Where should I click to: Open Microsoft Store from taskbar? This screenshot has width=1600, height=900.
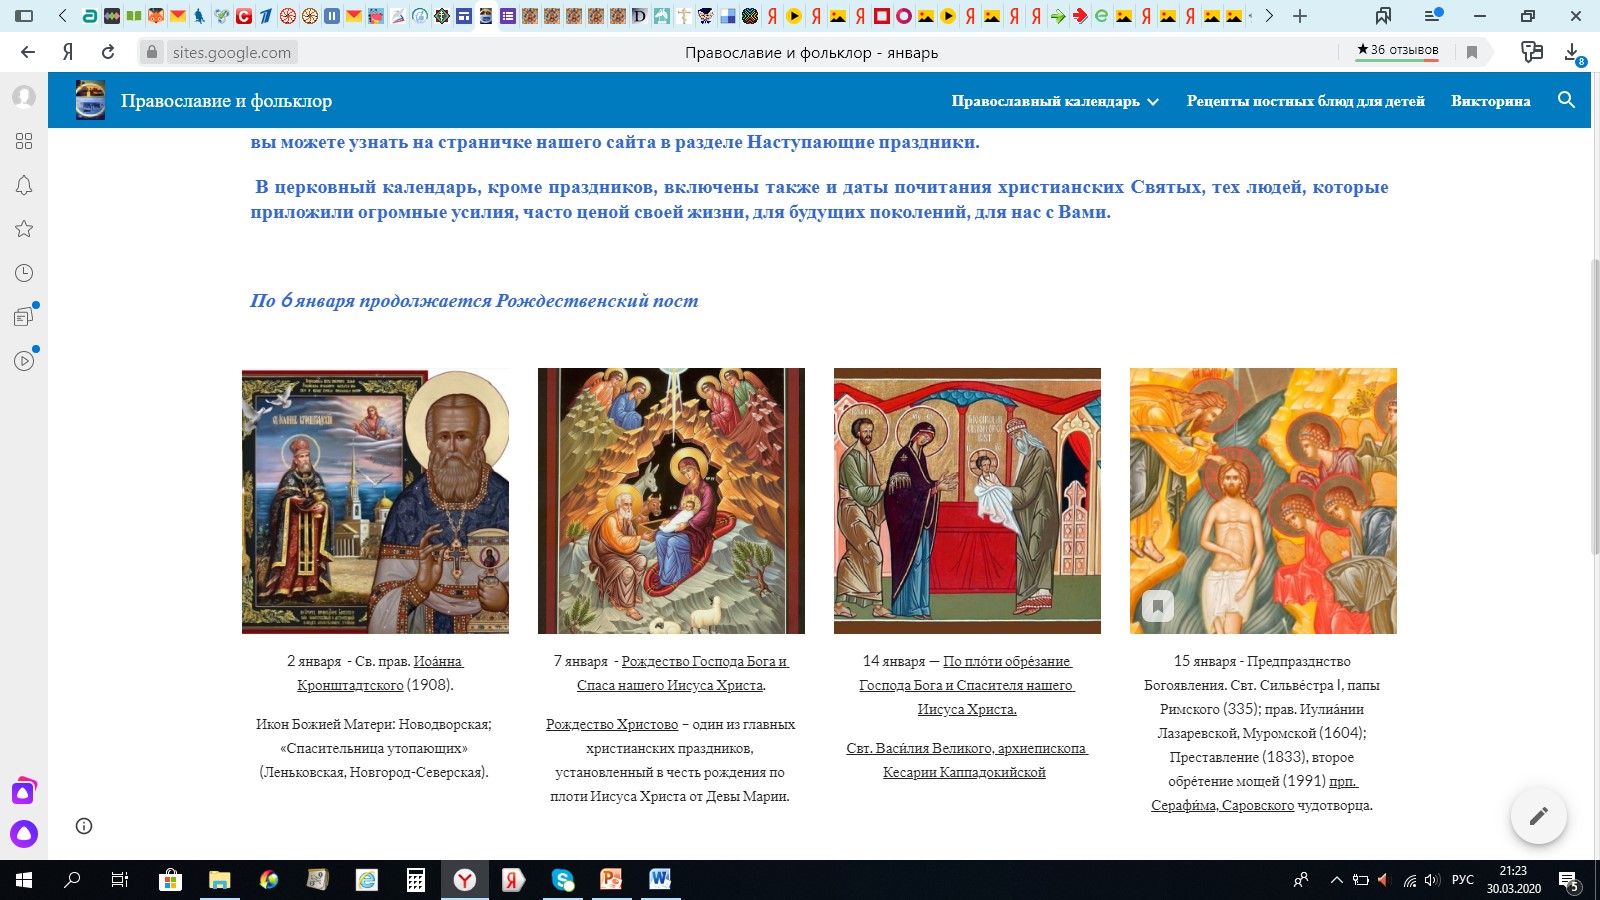tap(170, 880)
